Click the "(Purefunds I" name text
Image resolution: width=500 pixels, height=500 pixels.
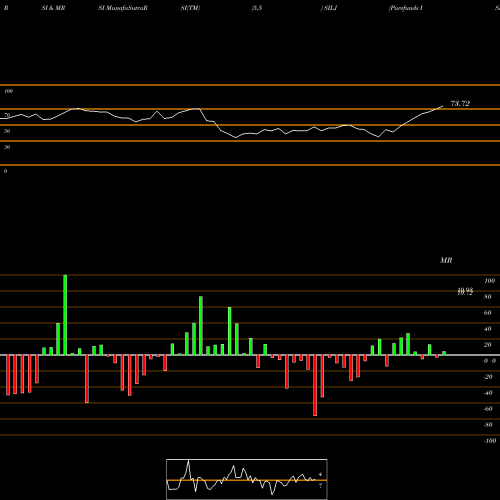(406, 8)
